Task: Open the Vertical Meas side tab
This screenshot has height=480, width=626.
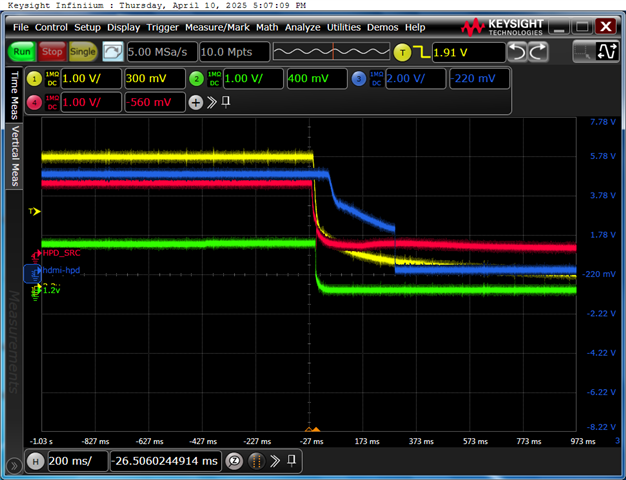Action: 14,156
